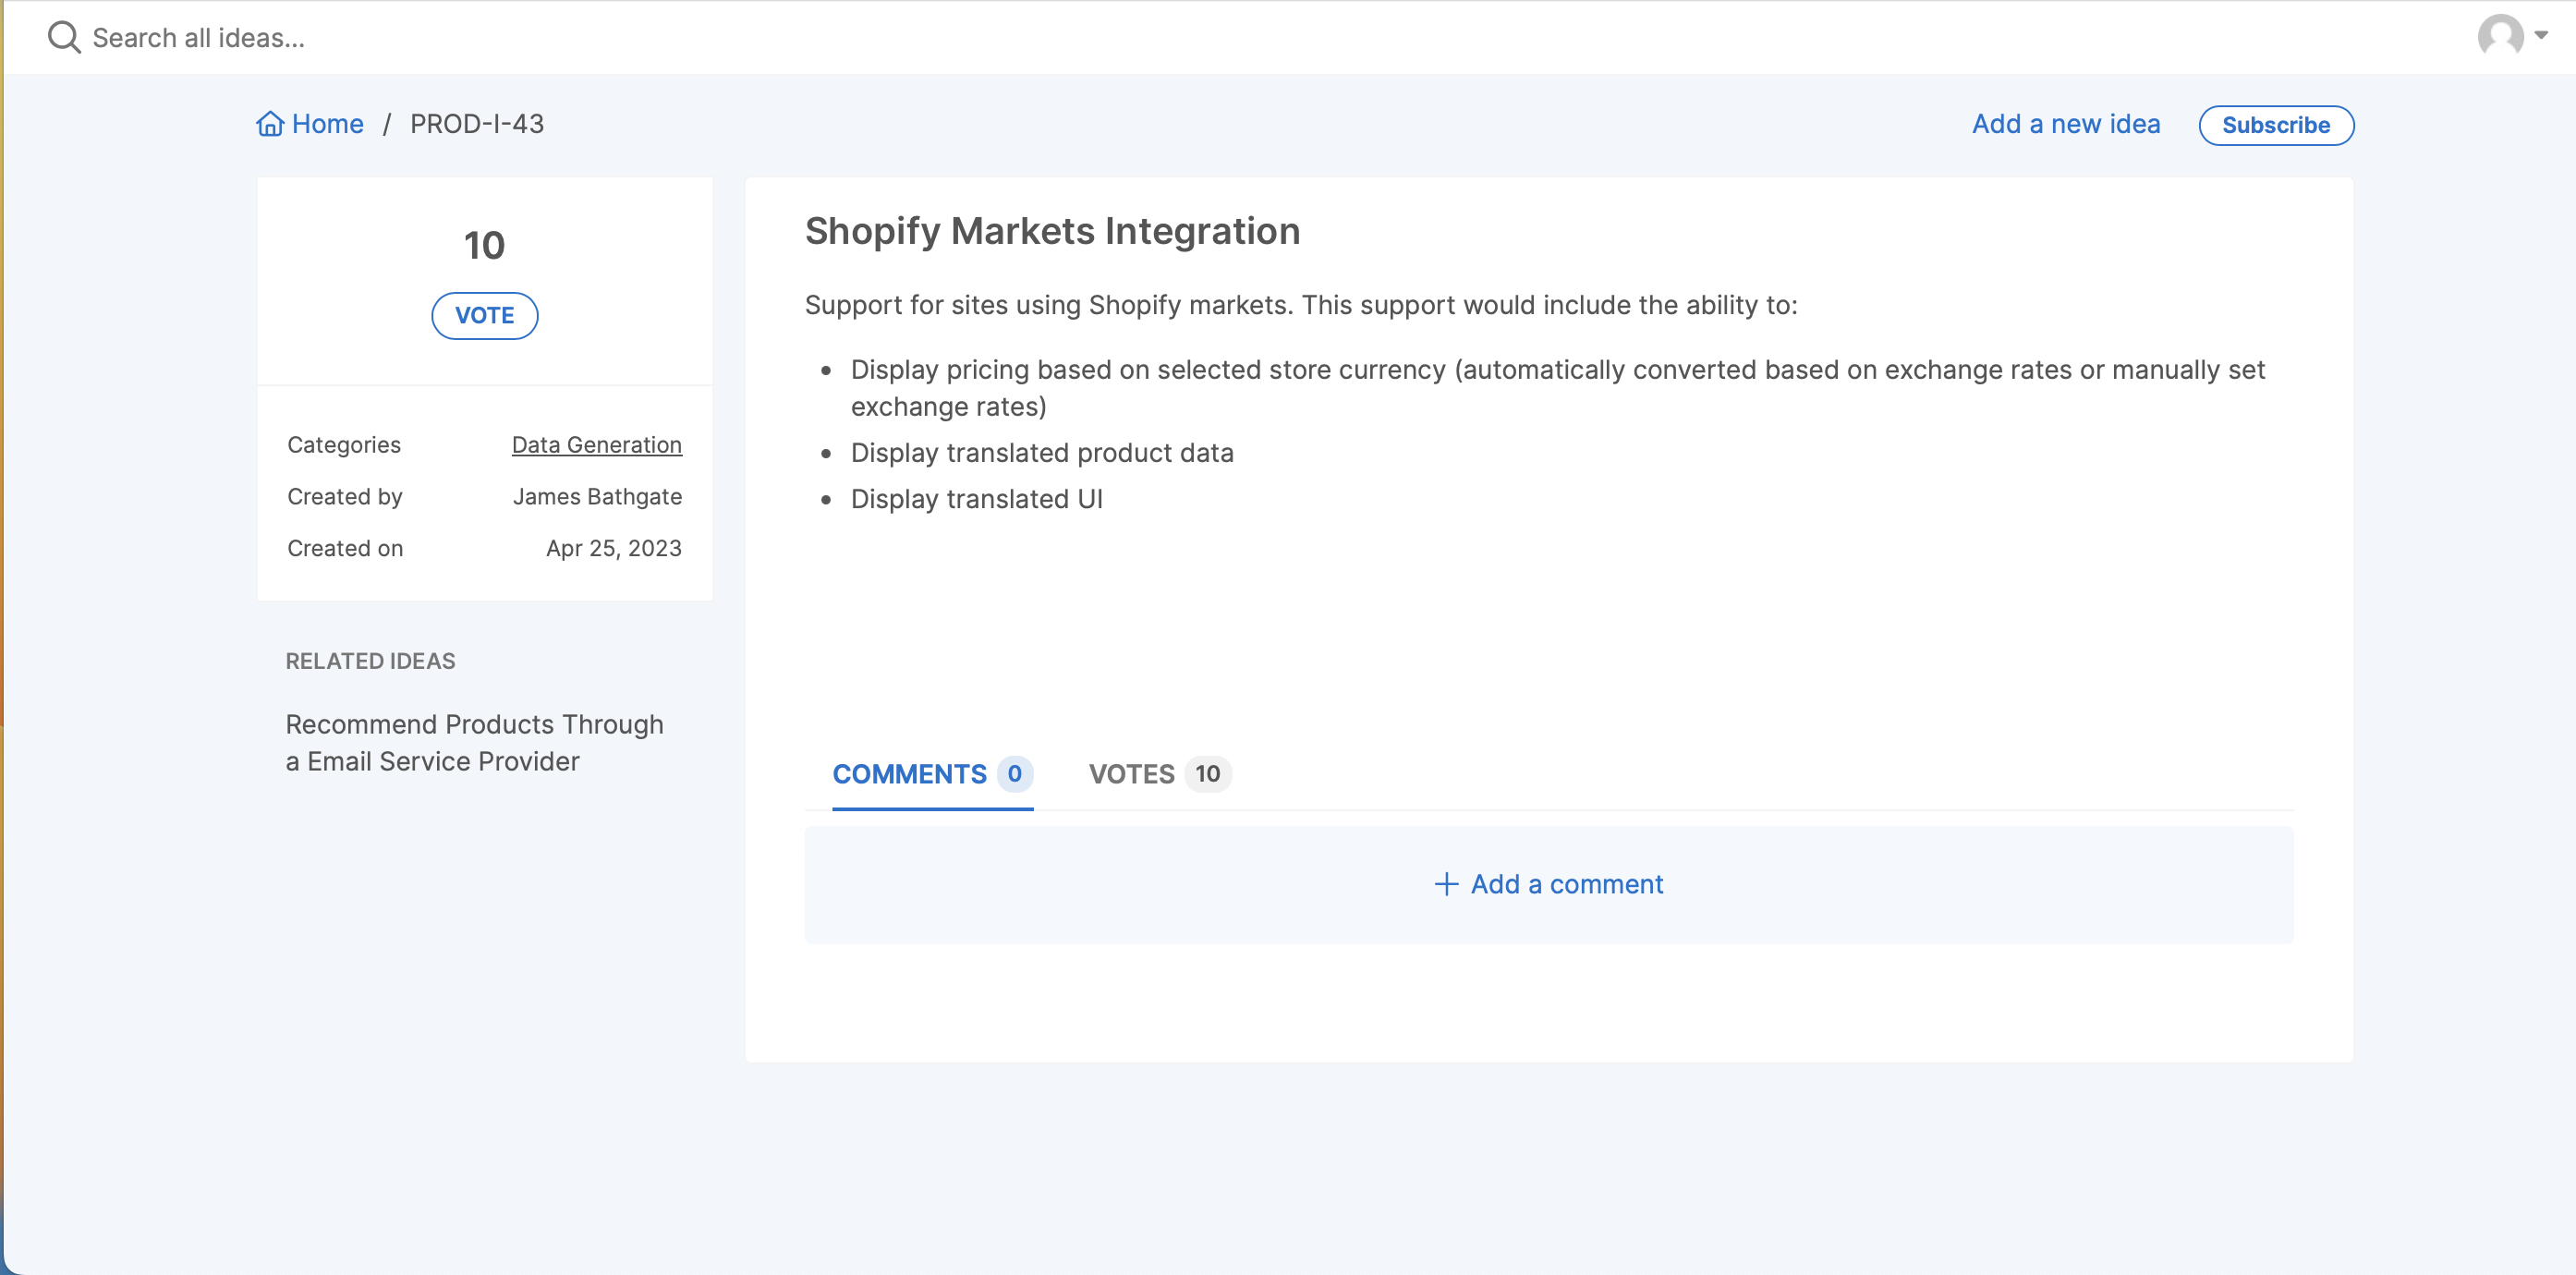Open the user avatar menu
2576x1275 pixels.
2500,37
